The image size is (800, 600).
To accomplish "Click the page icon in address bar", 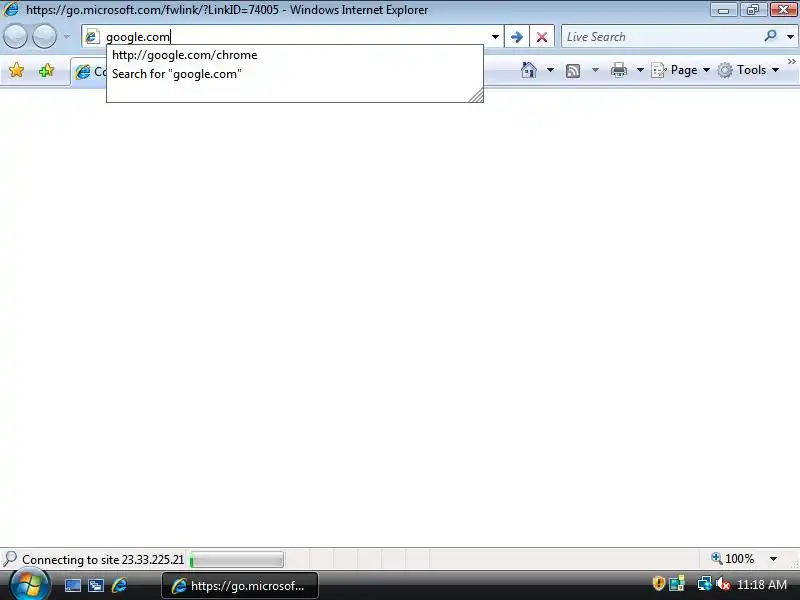I will 92,37.
